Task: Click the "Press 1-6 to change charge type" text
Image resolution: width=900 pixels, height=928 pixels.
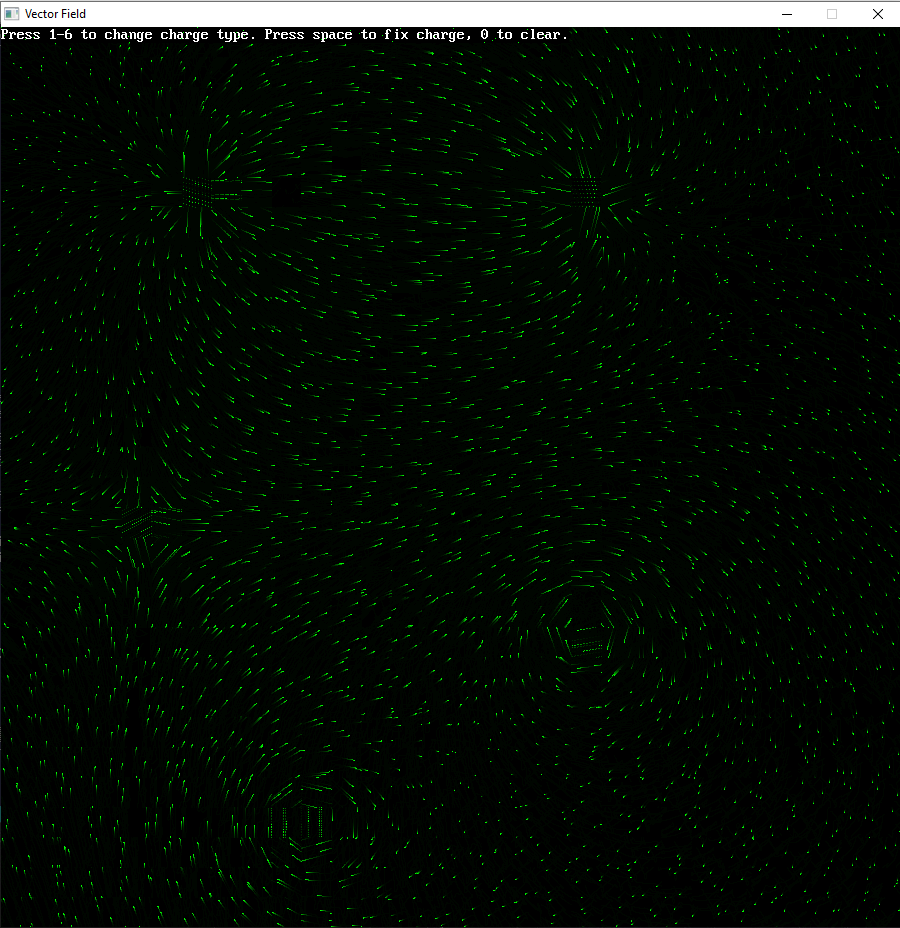Action: (x=130, y=35)
